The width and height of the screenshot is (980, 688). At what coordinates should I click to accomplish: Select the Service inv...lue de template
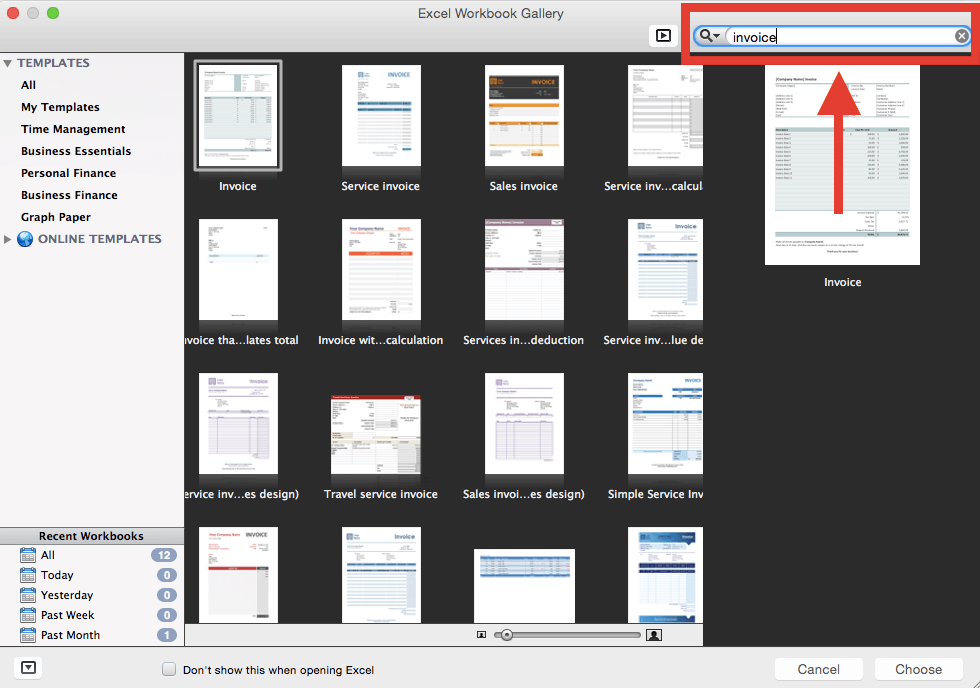(665, 269)
